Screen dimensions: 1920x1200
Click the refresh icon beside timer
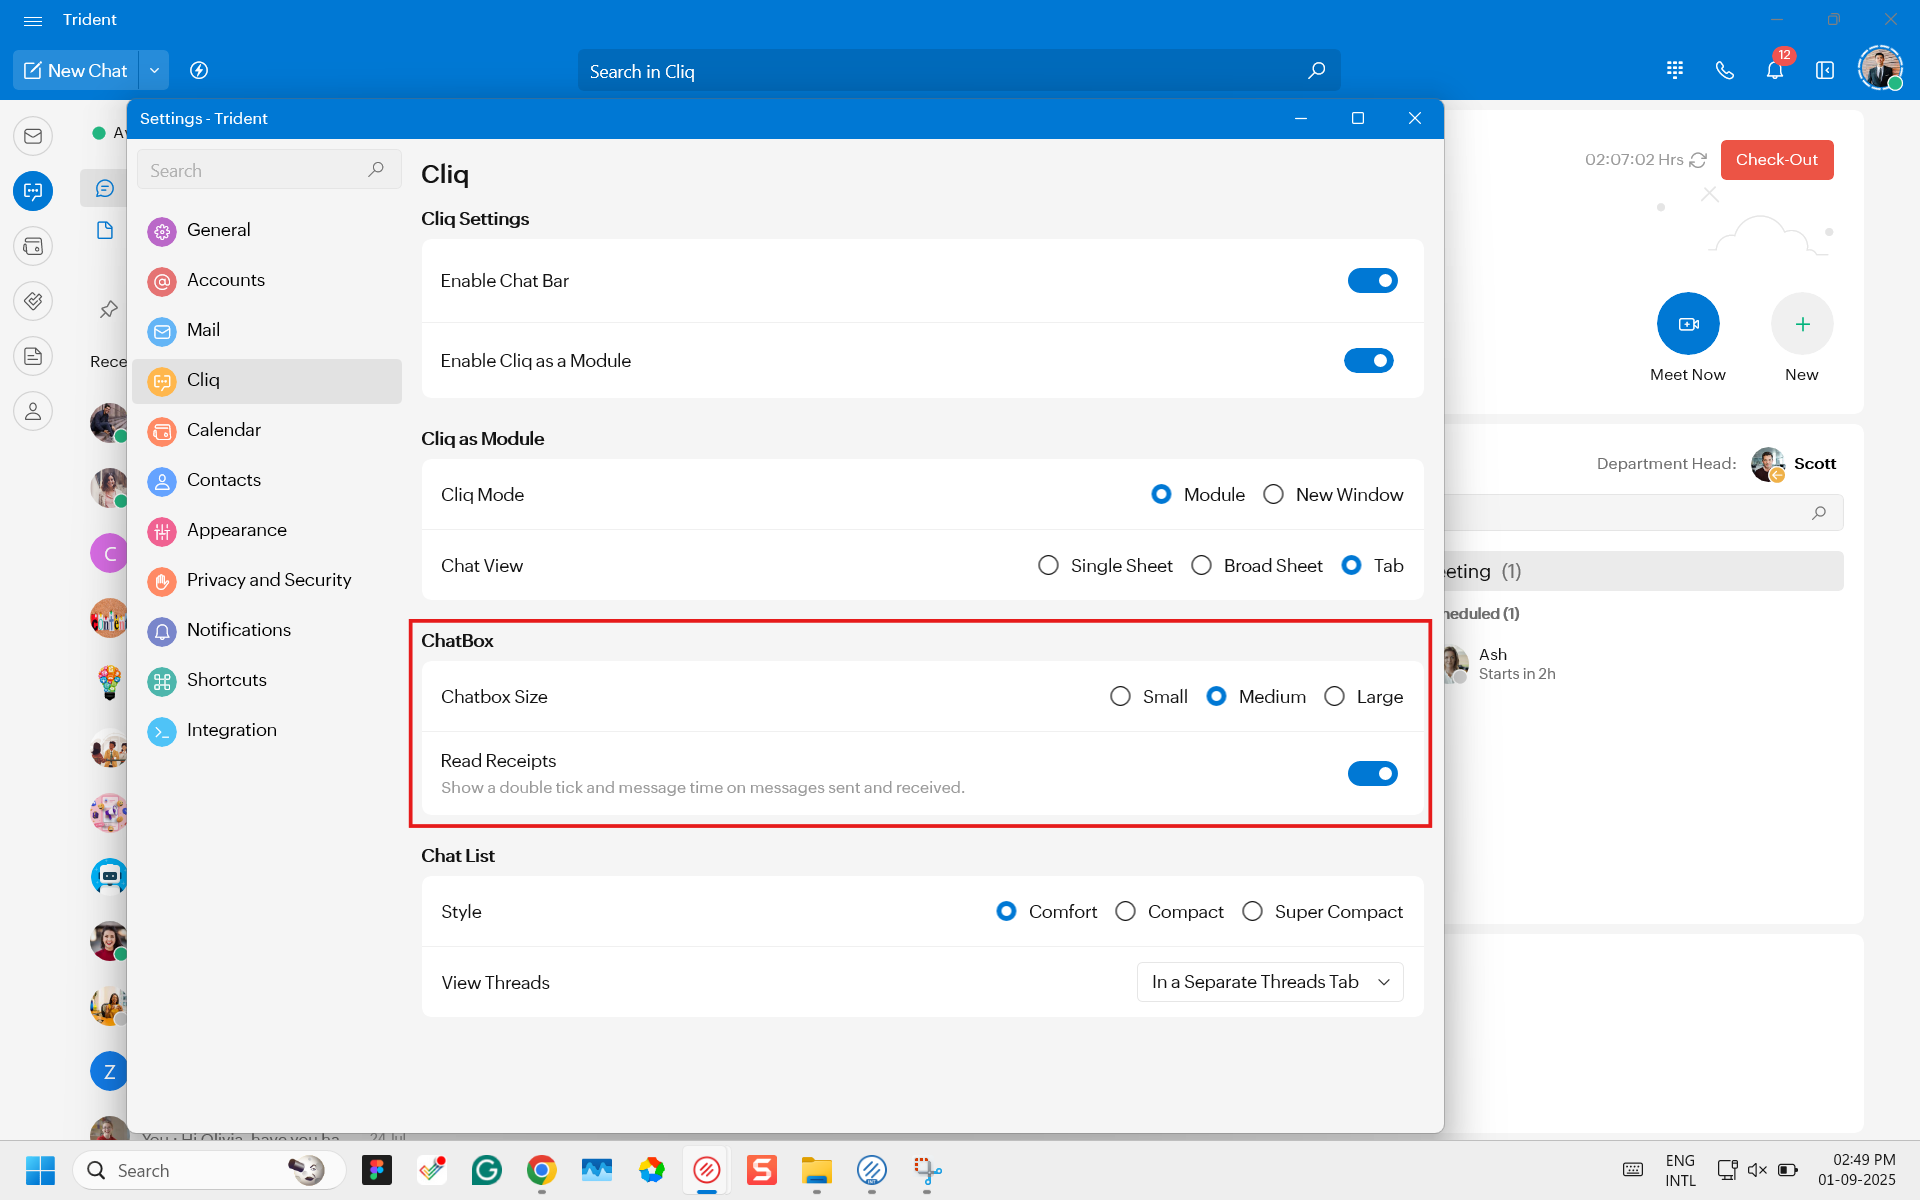point(1698,160)
